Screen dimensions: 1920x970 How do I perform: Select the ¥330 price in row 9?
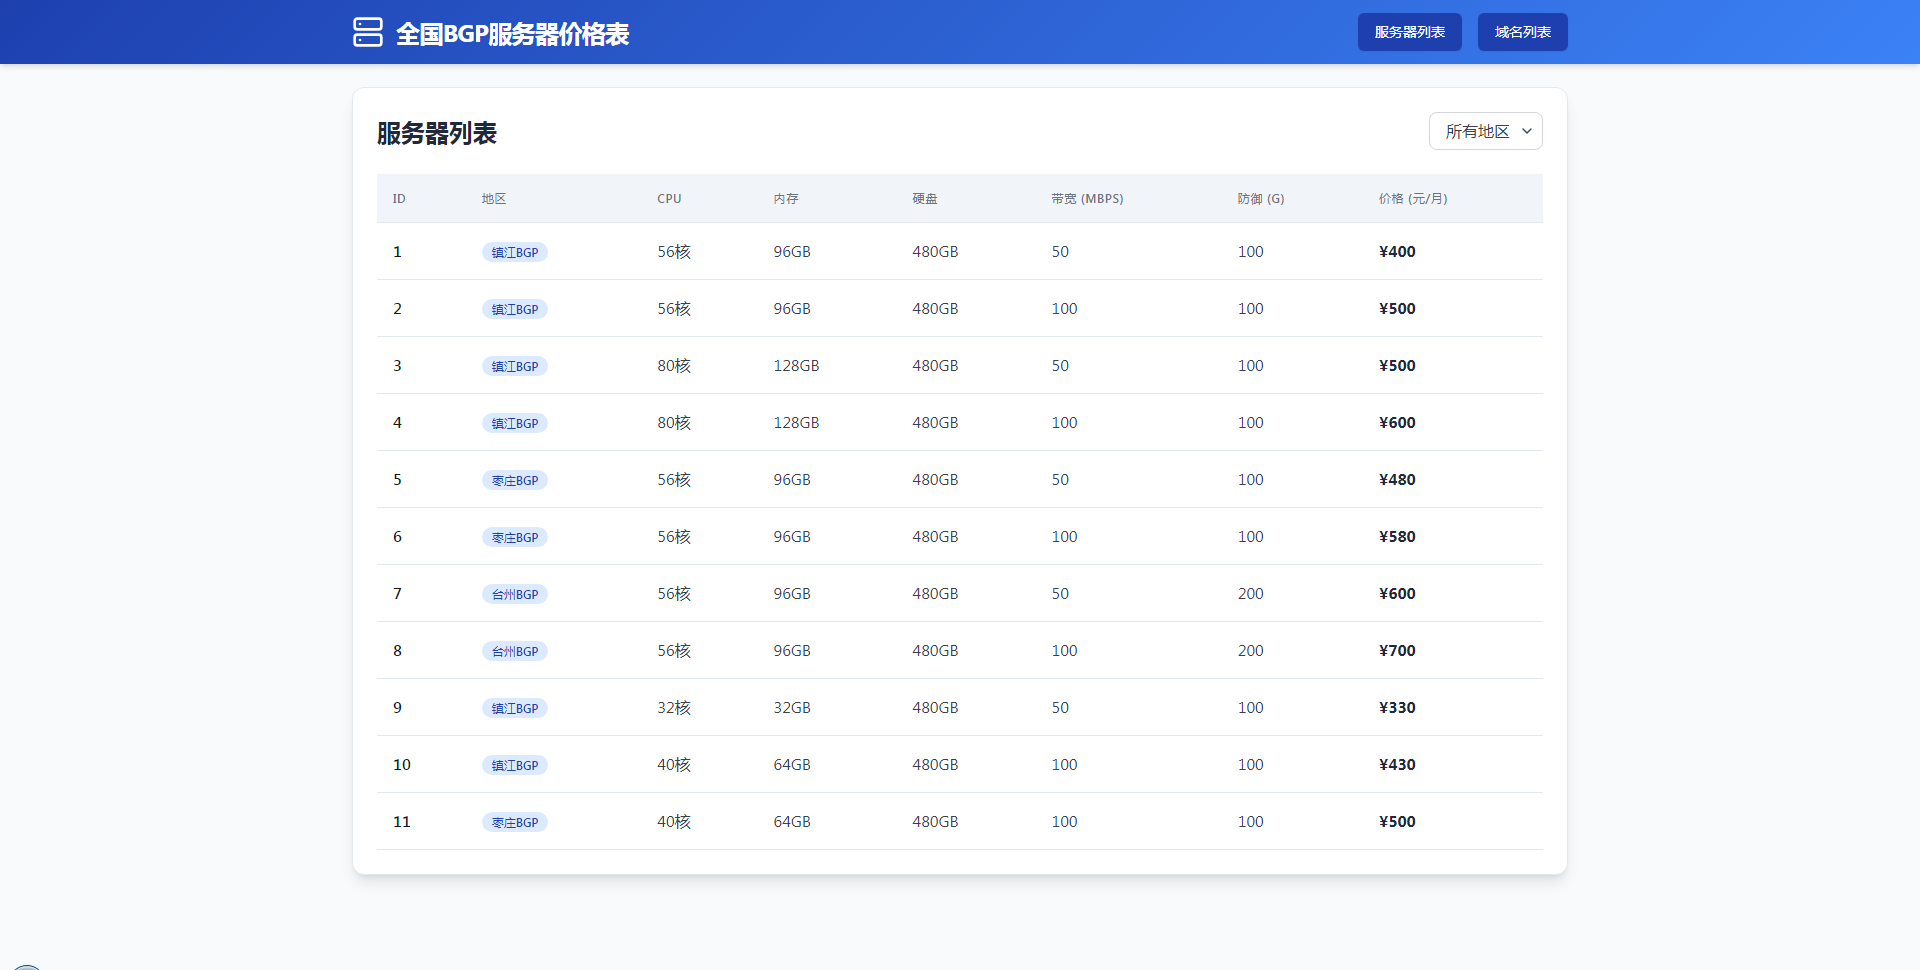tap(1397, 708)
